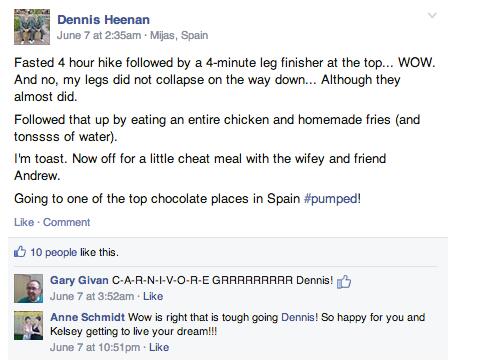Click Anne Schmidt's avatar thumbnail
The height and width of the screenshot is (361, 487).
tap(28, 325)
